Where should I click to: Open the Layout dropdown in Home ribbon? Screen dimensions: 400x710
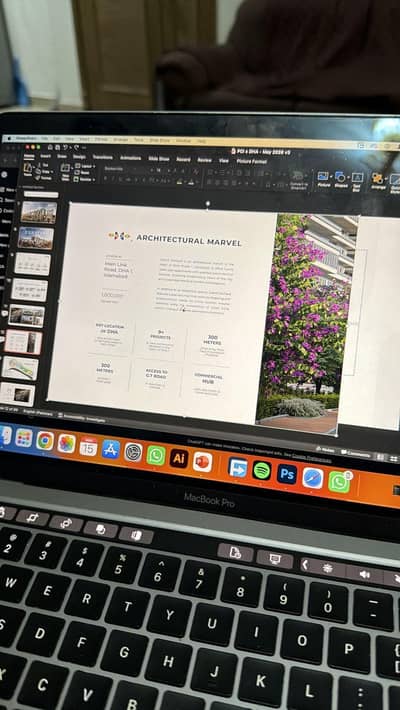click(x=85, y=166)
